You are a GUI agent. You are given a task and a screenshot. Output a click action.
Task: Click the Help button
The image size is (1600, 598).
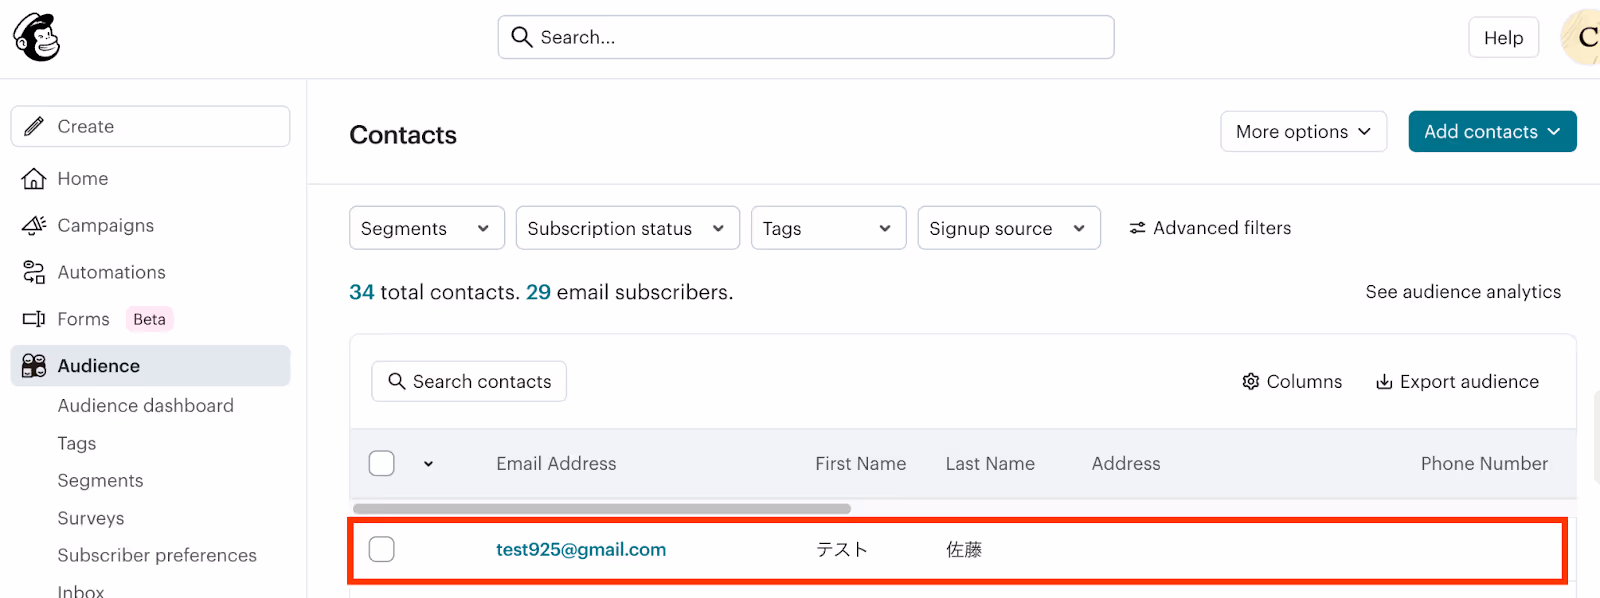click(1503, 37)
